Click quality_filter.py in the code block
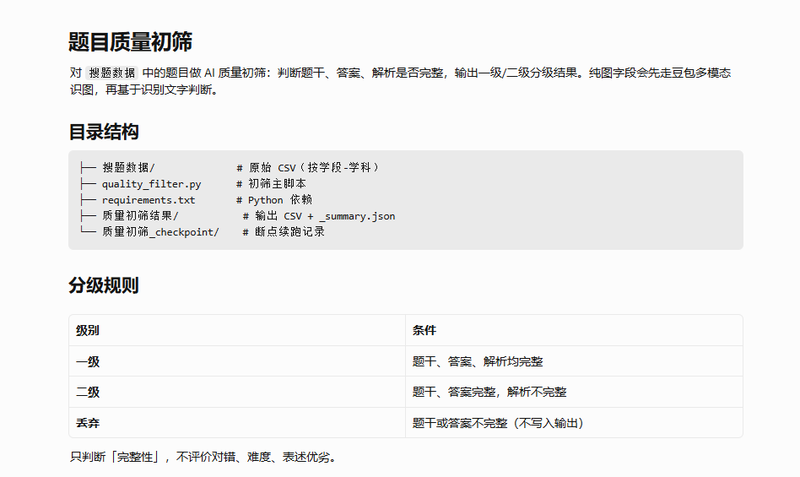800x477 pixels. click(152, 184)
